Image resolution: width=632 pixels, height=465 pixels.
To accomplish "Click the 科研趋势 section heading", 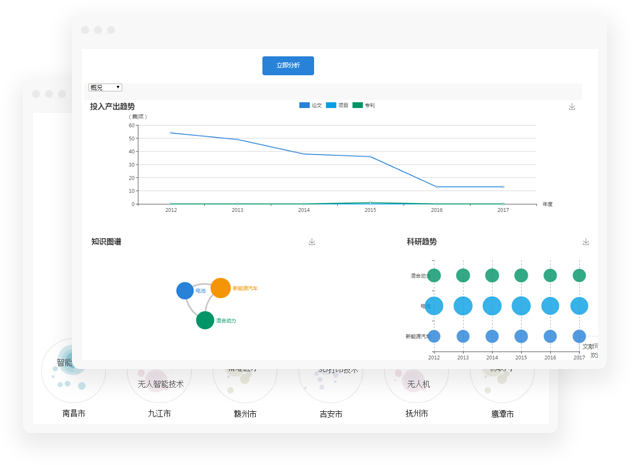I will coord(422,241).
